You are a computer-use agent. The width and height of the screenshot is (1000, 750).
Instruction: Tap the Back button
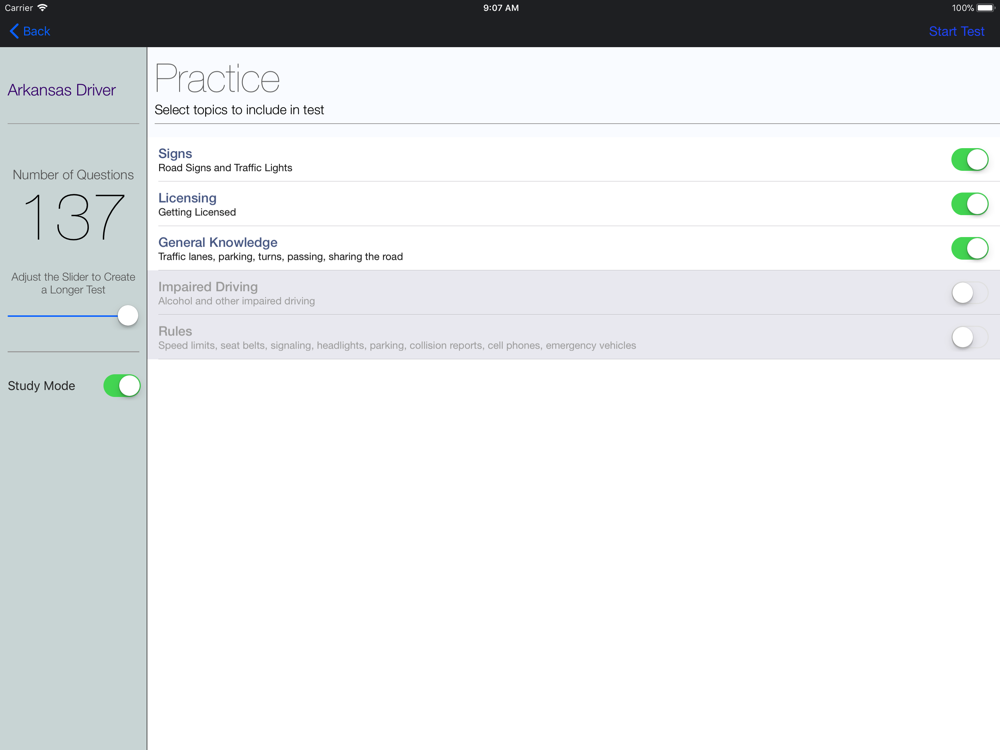[x=30, y=31]
